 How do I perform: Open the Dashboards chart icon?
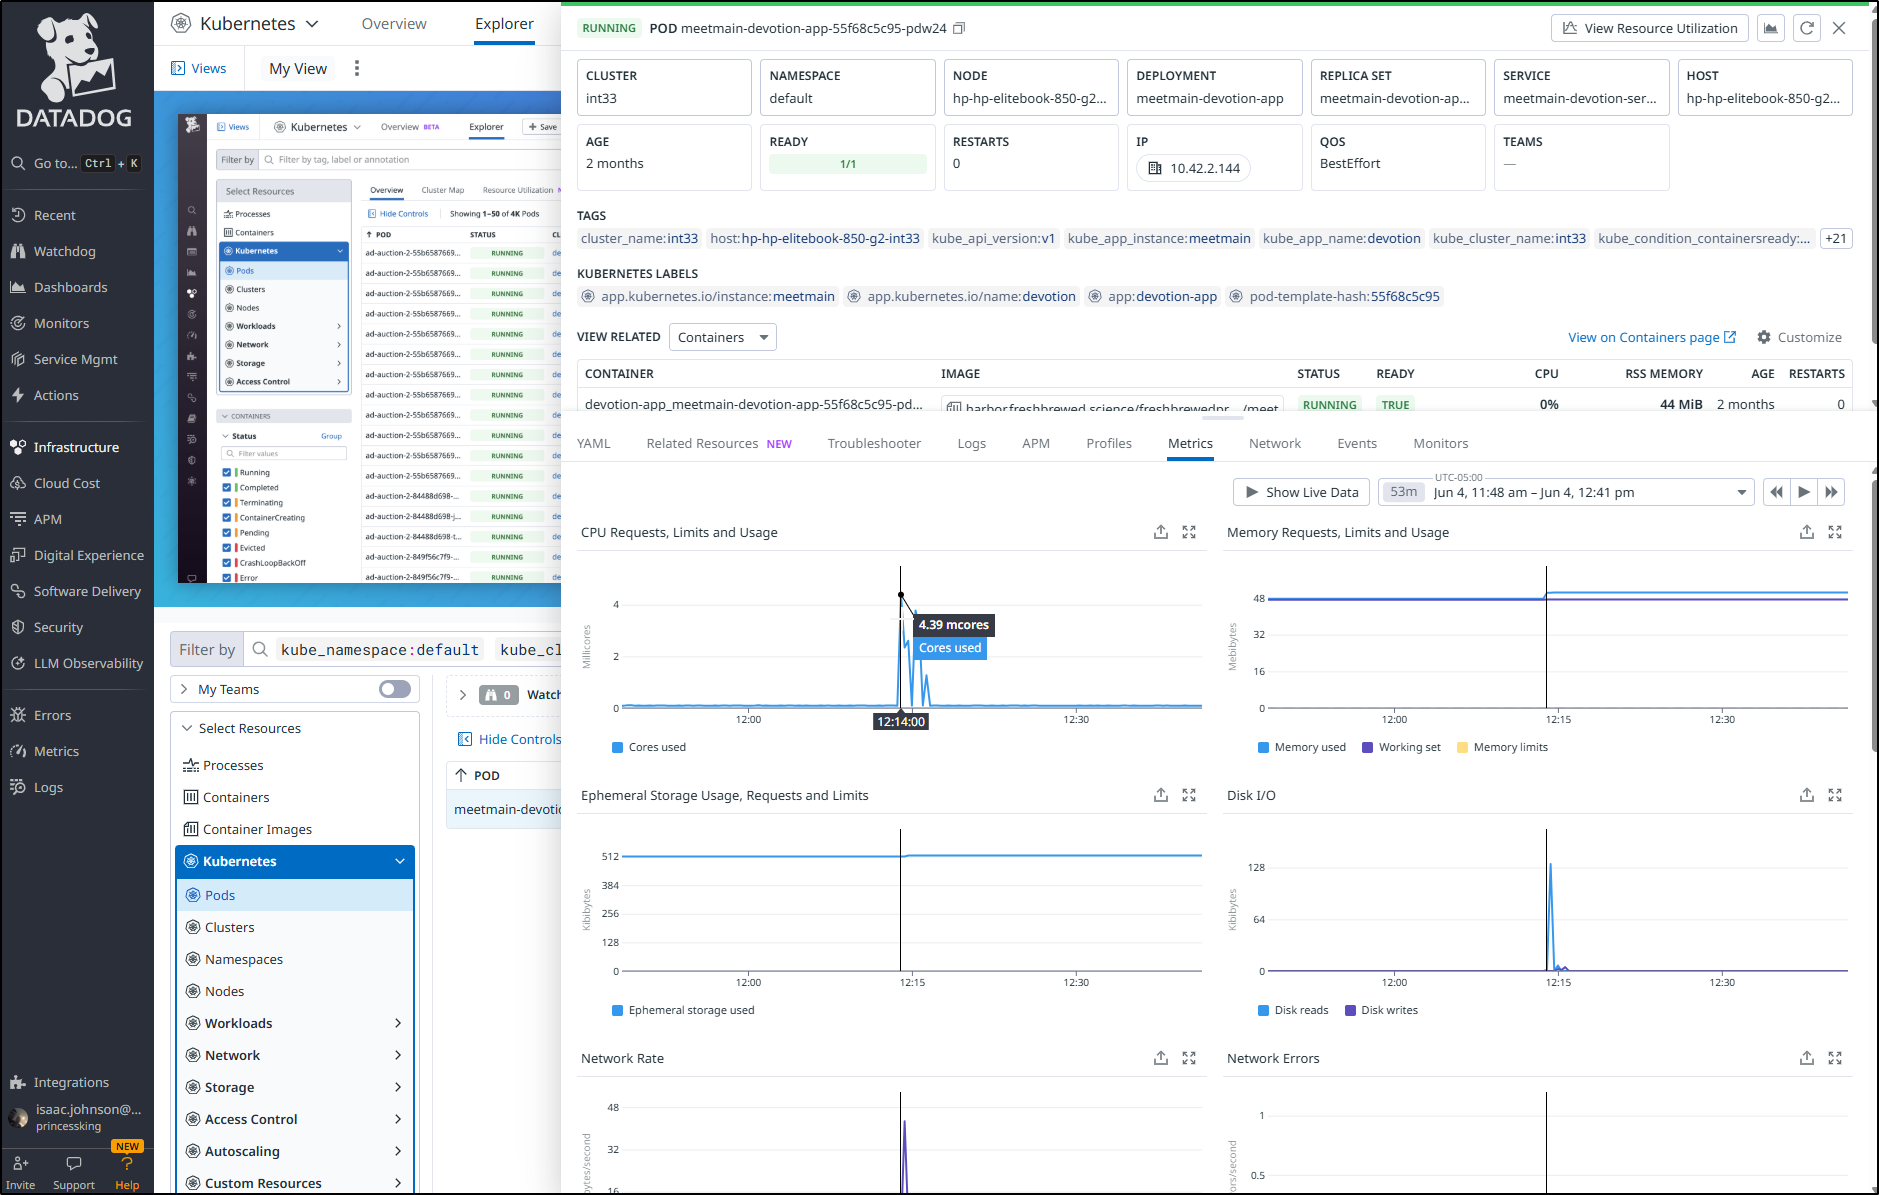pos(18,287)
